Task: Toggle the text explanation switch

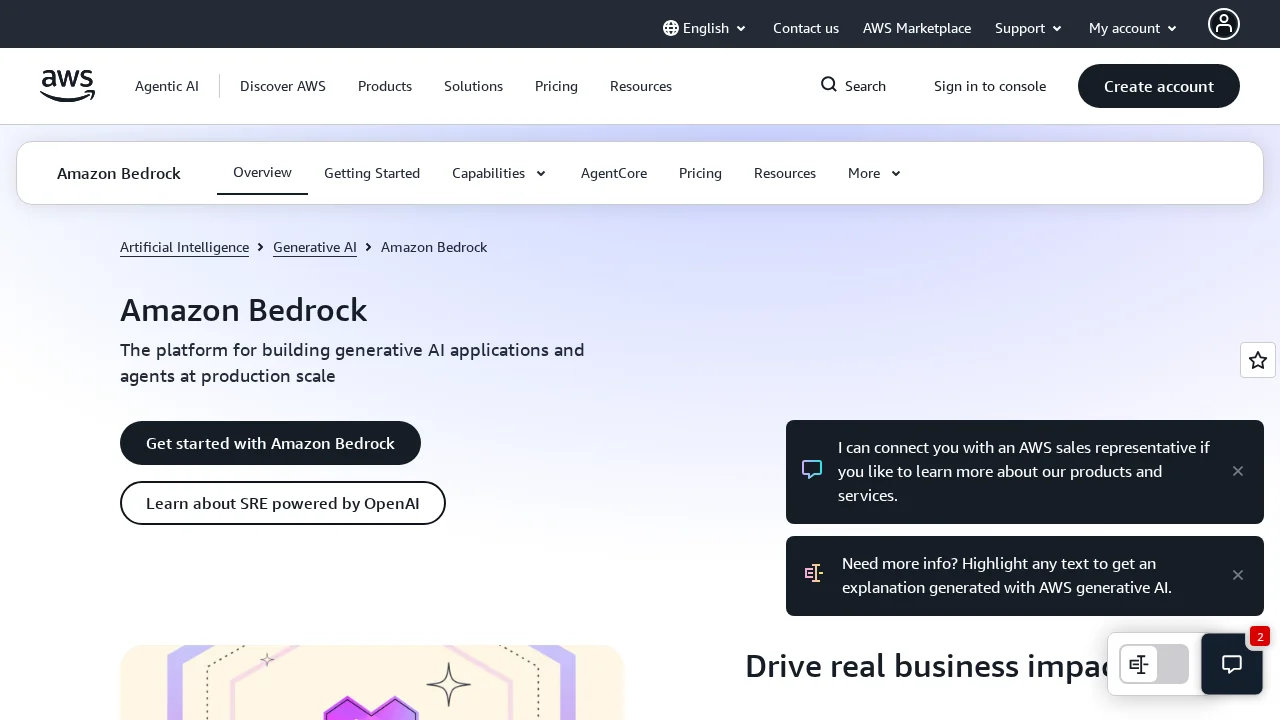Action: click(1154, 664)
